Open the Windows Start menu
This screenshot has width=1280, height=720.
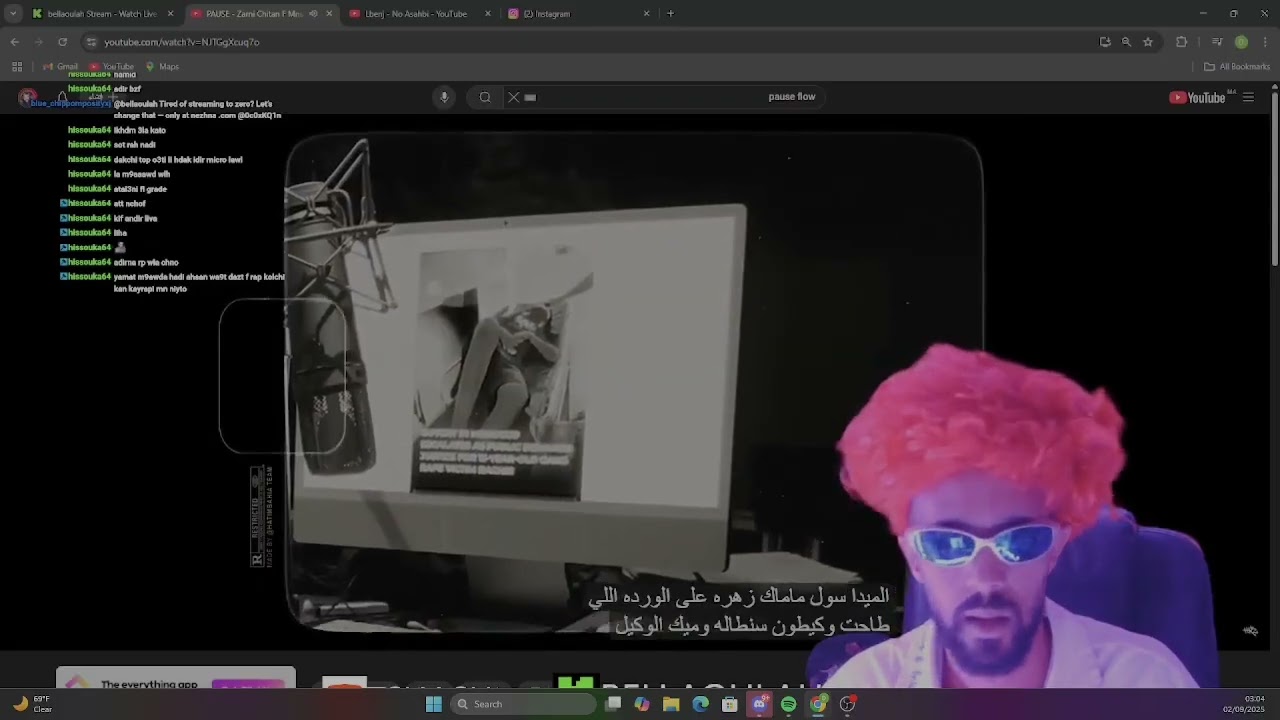click(434, 704)
